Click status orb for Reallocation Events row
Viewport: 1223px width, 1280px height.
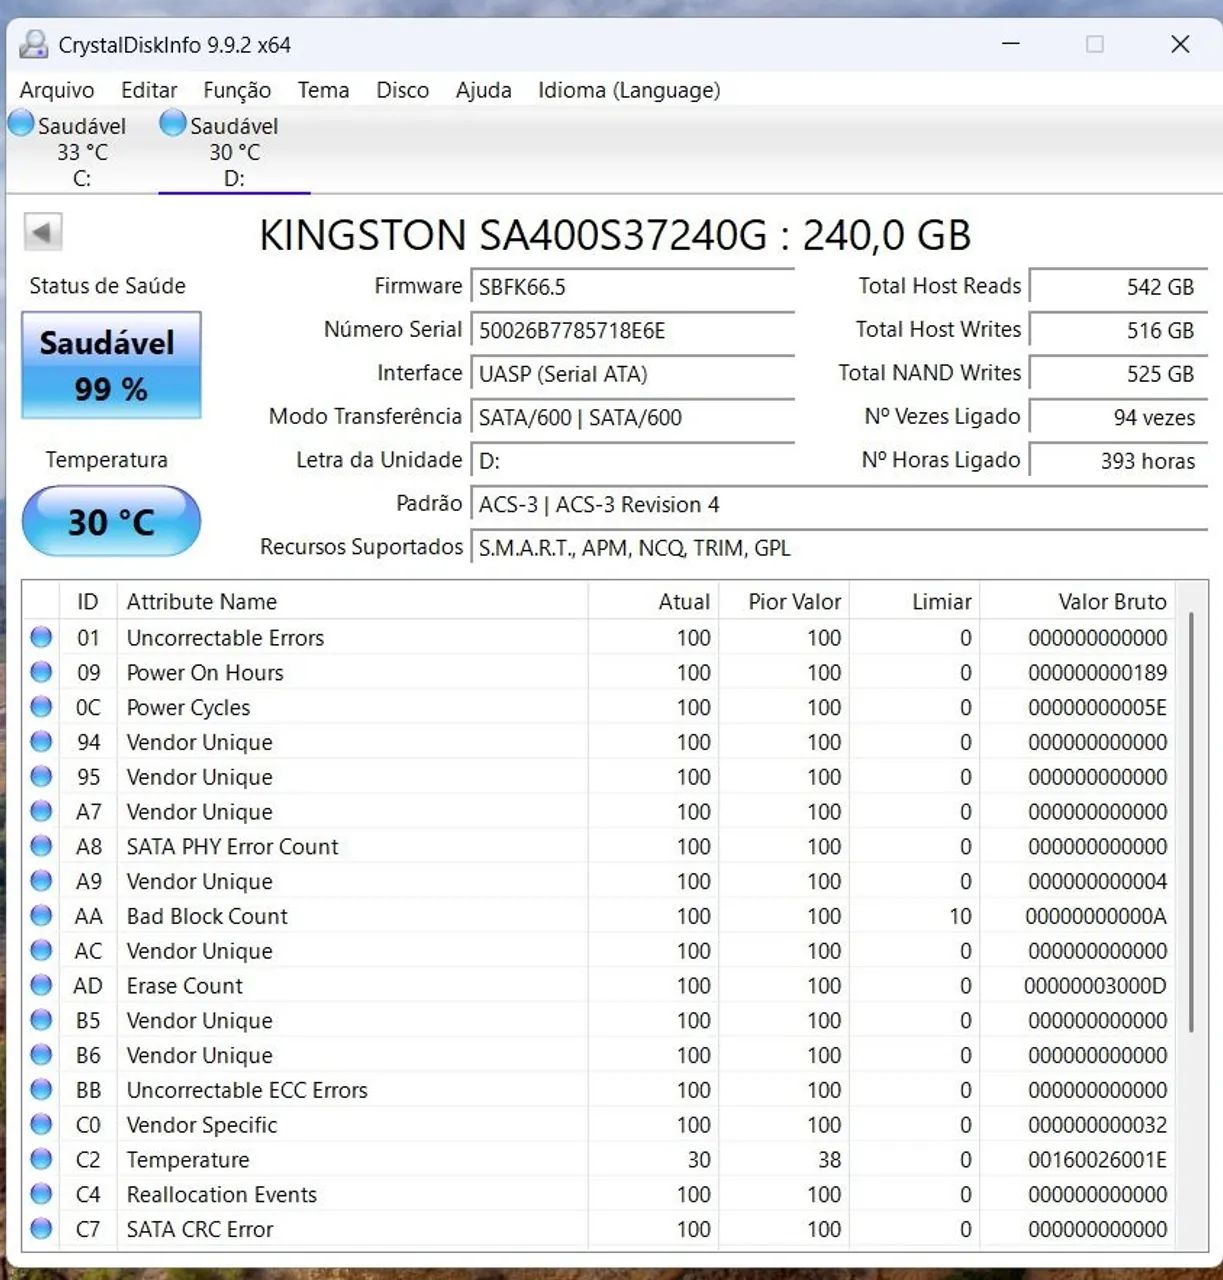(41, 1194)
